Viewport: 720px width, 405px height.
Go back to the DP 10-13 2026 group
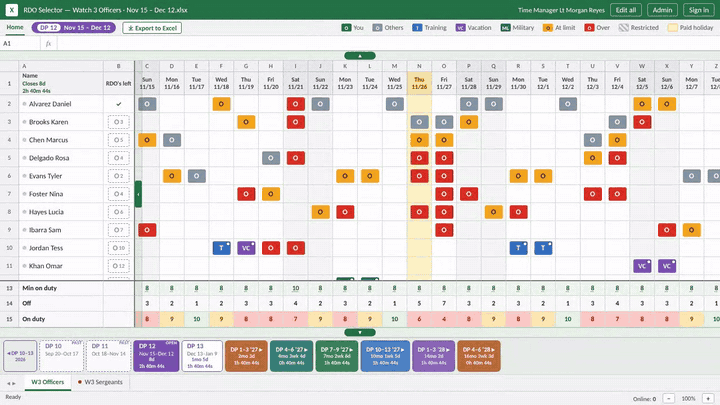click(20, 356)
